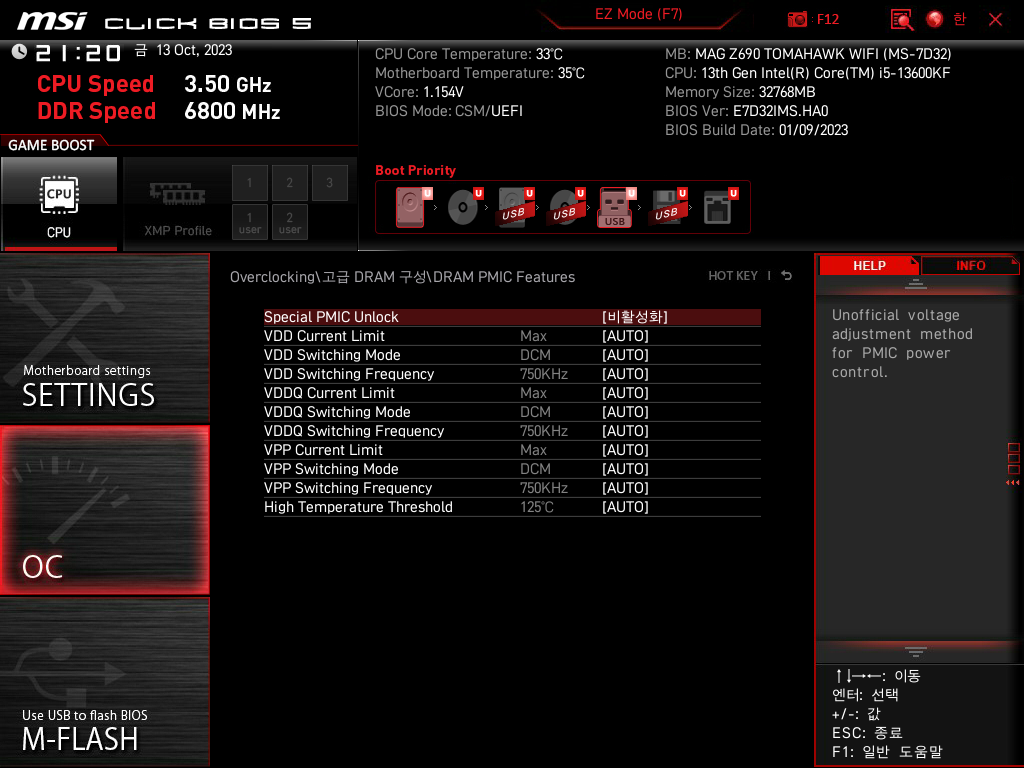This screenshot has height=768, width=1024.
Task: Toggle the XMP Profile memory icon
Action: (x=178, y=195)
